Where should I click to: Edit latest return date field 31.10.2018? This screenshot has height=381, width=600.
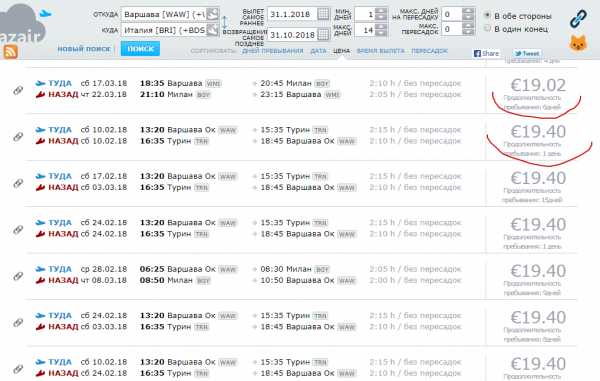click(292, 35)
